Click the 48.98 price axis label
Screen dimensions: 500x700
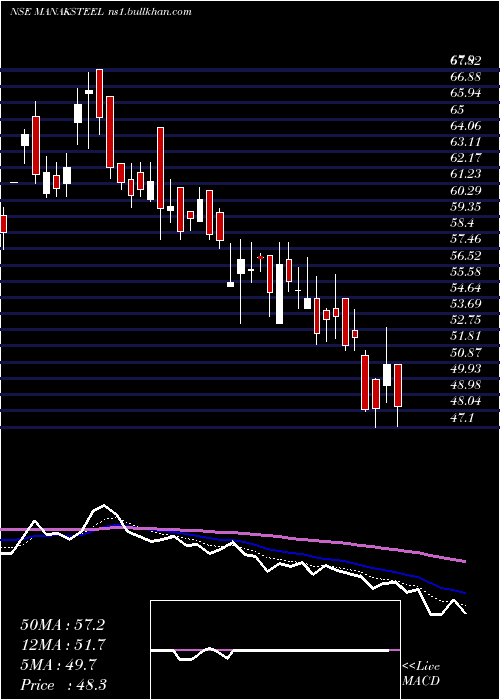click(466, 385)
